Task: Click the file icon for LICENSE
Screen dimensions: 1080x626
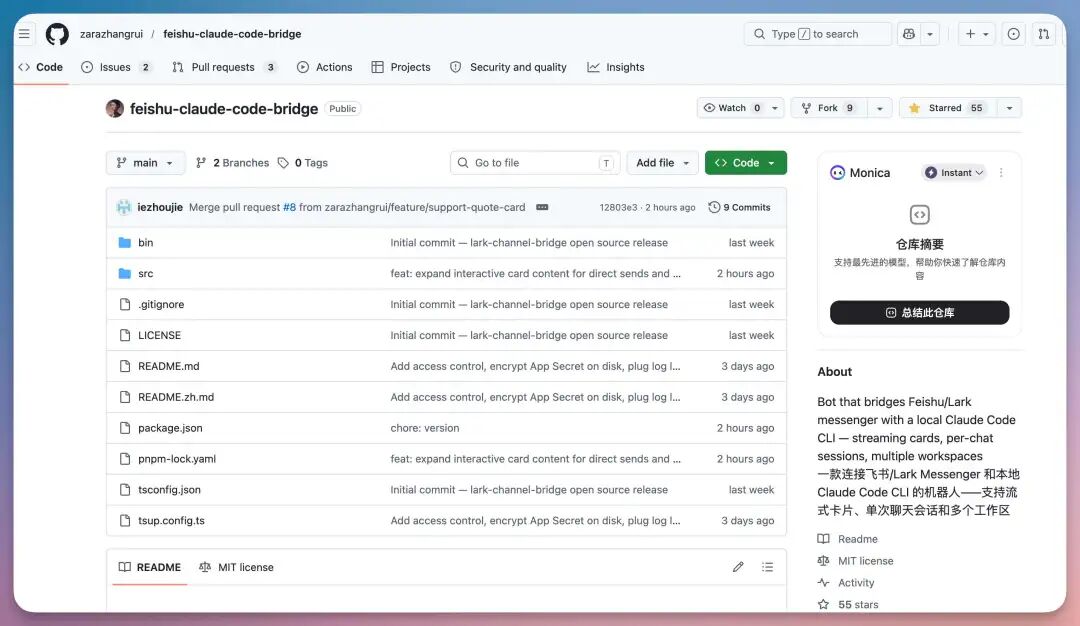Action: click(125, 335)
